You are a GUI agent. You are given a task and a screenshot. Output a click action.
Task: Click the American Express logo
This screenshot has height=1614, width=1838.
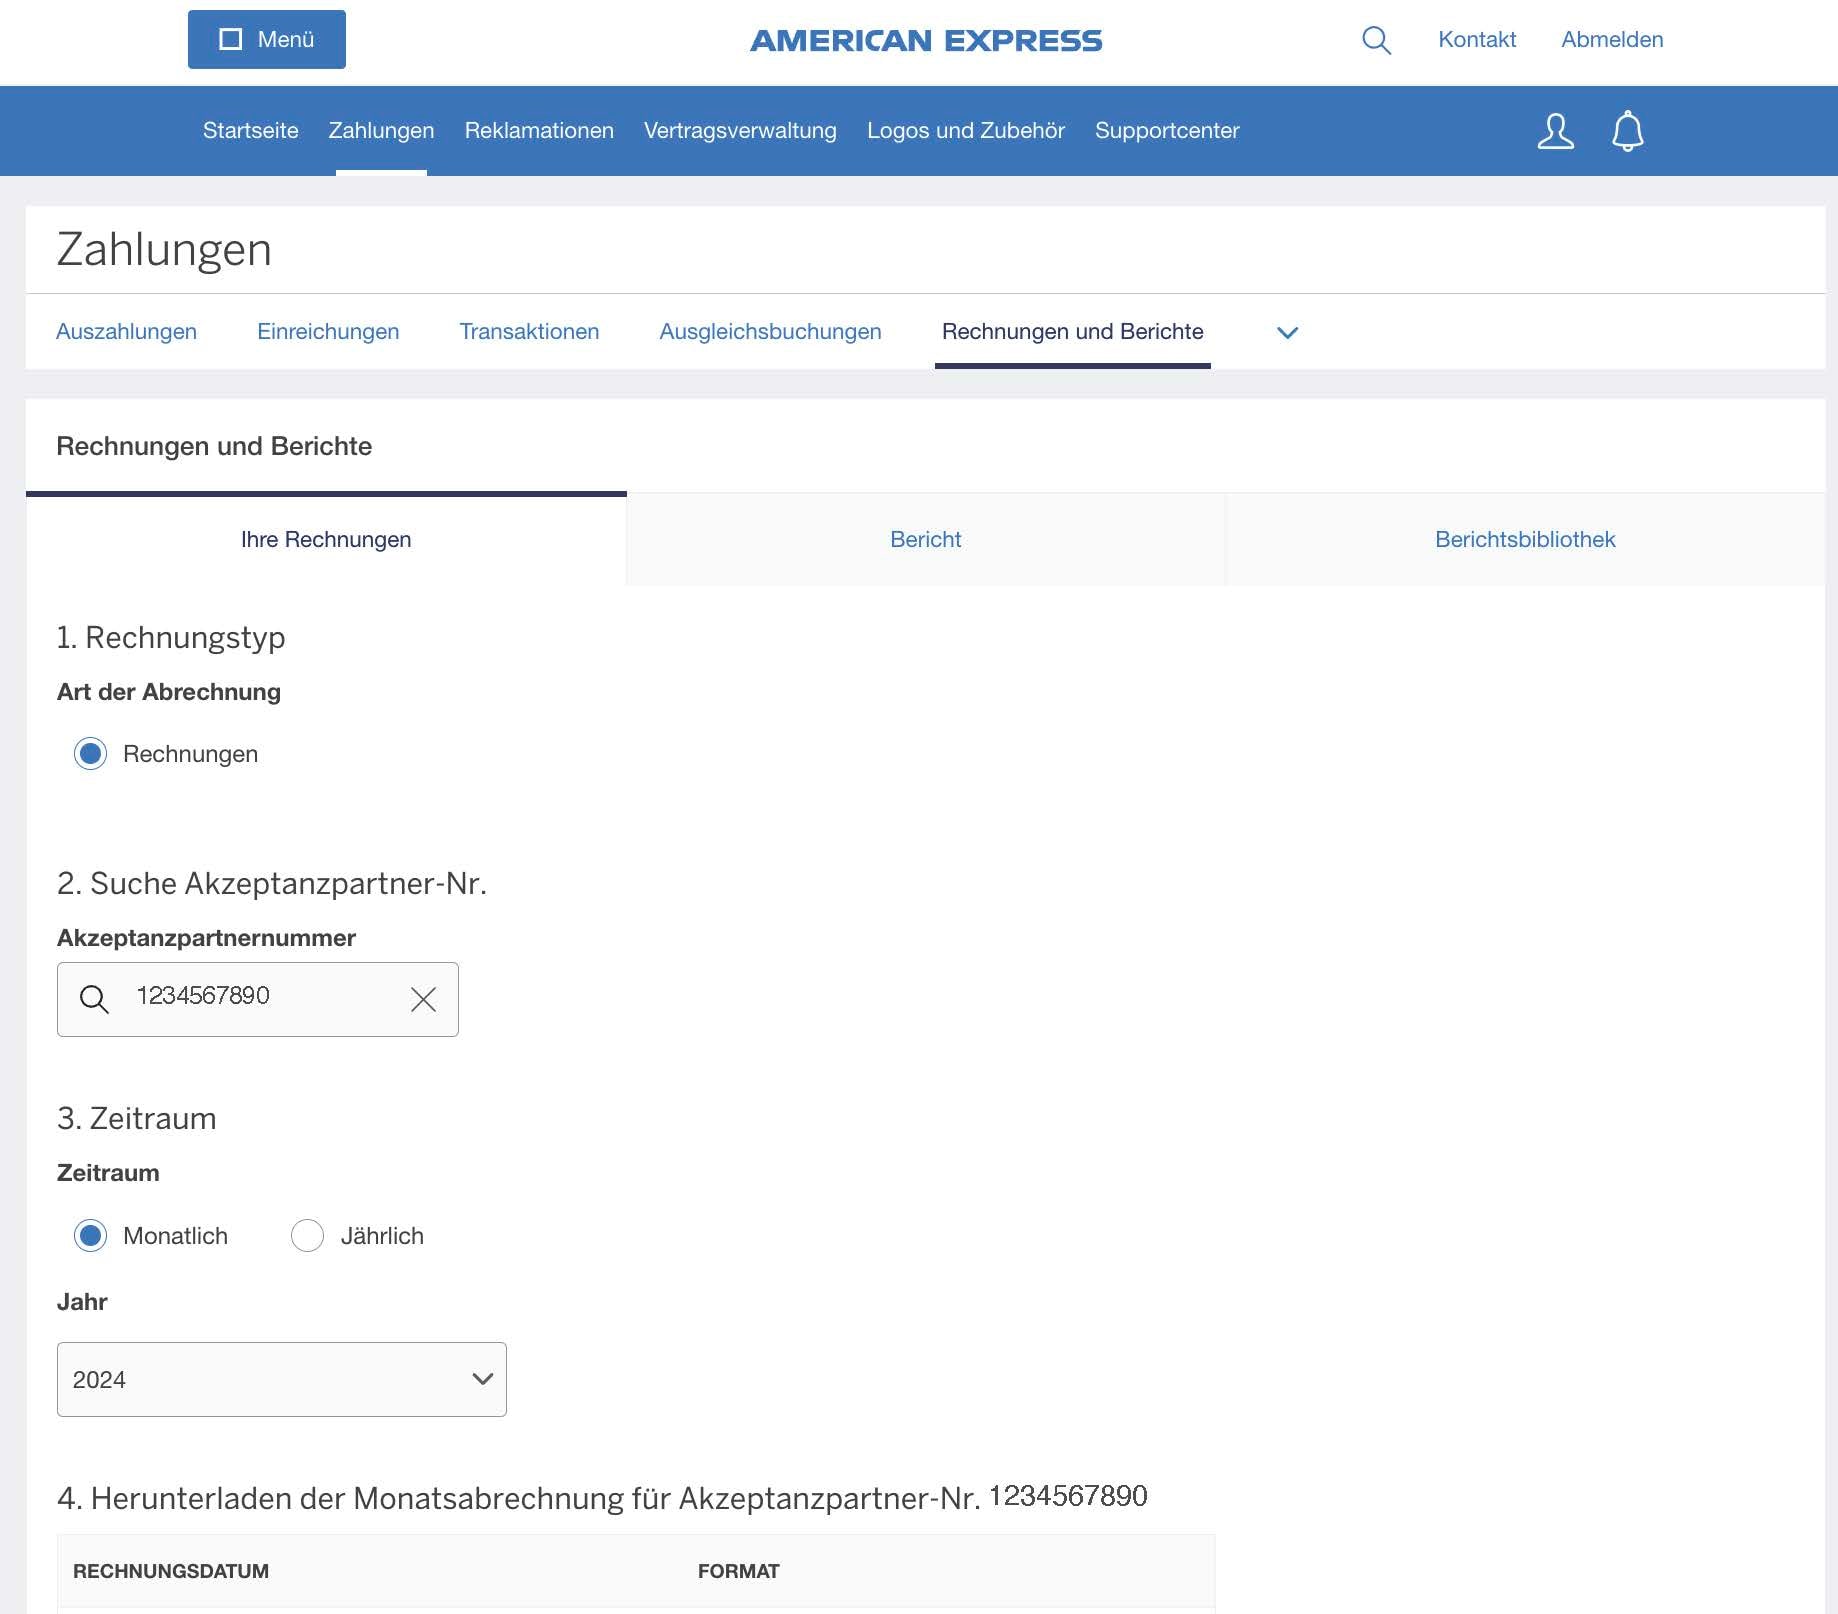pyautogui.click(x=926, y=41)
